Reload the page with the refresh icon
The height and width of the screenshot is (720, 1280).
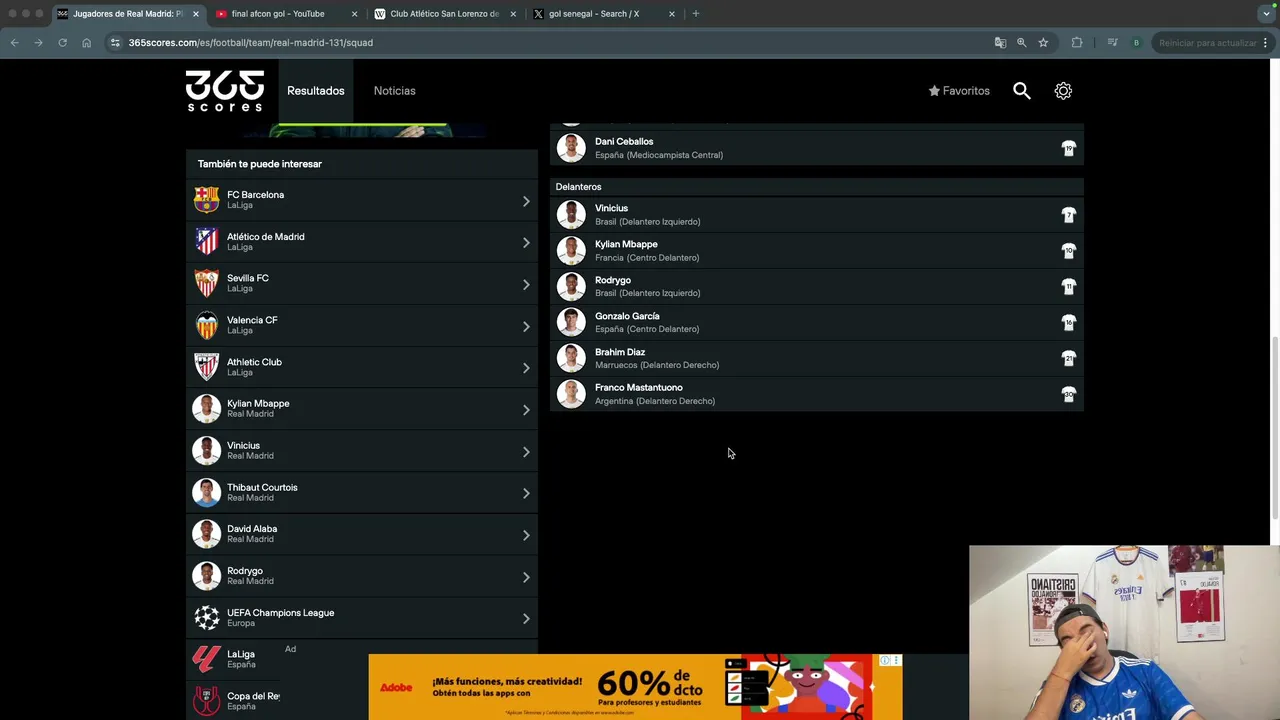pyautogui.click(x=62, y=43)
